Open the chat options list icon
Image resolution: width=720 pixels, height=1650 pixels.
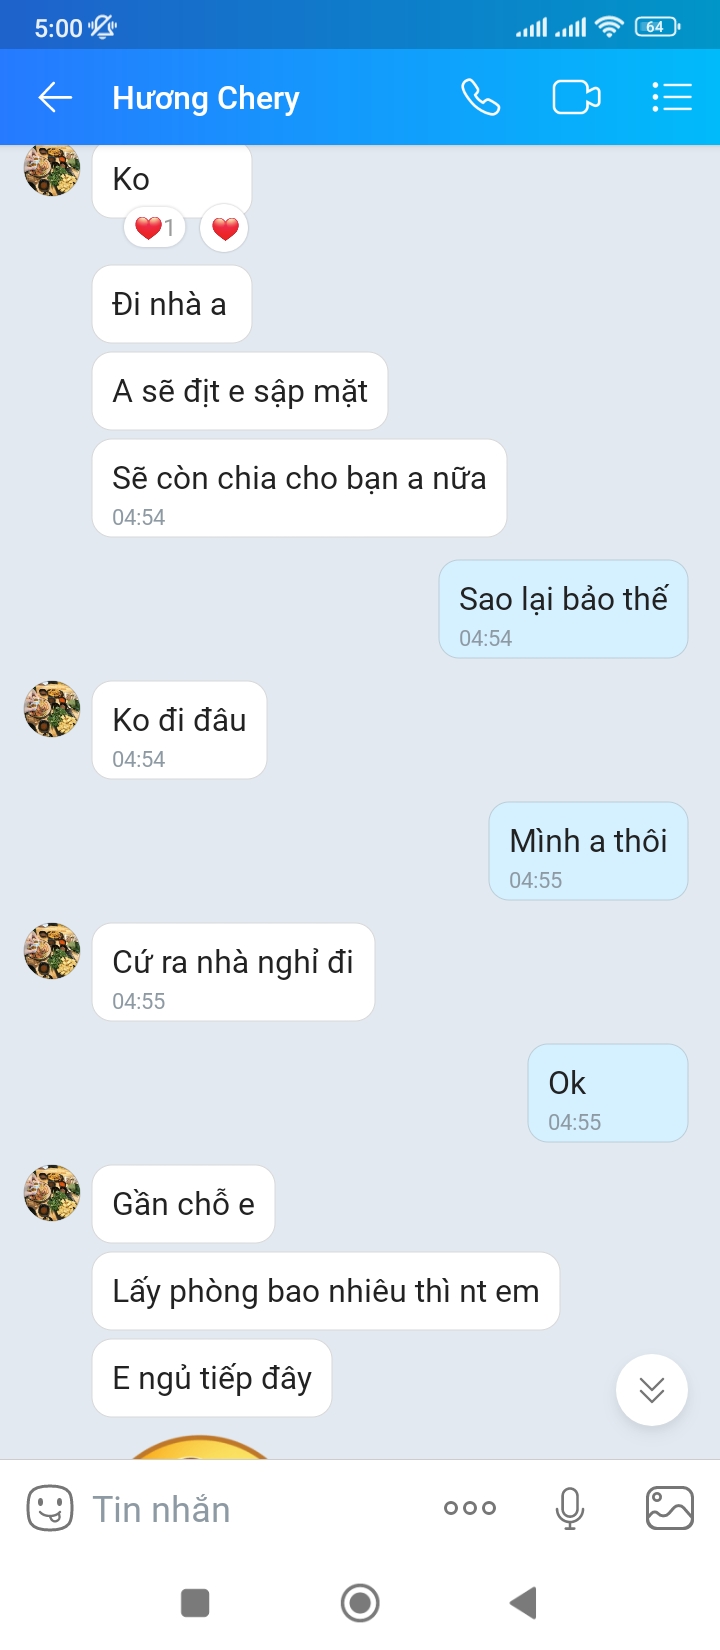click(x=671, y=98)
